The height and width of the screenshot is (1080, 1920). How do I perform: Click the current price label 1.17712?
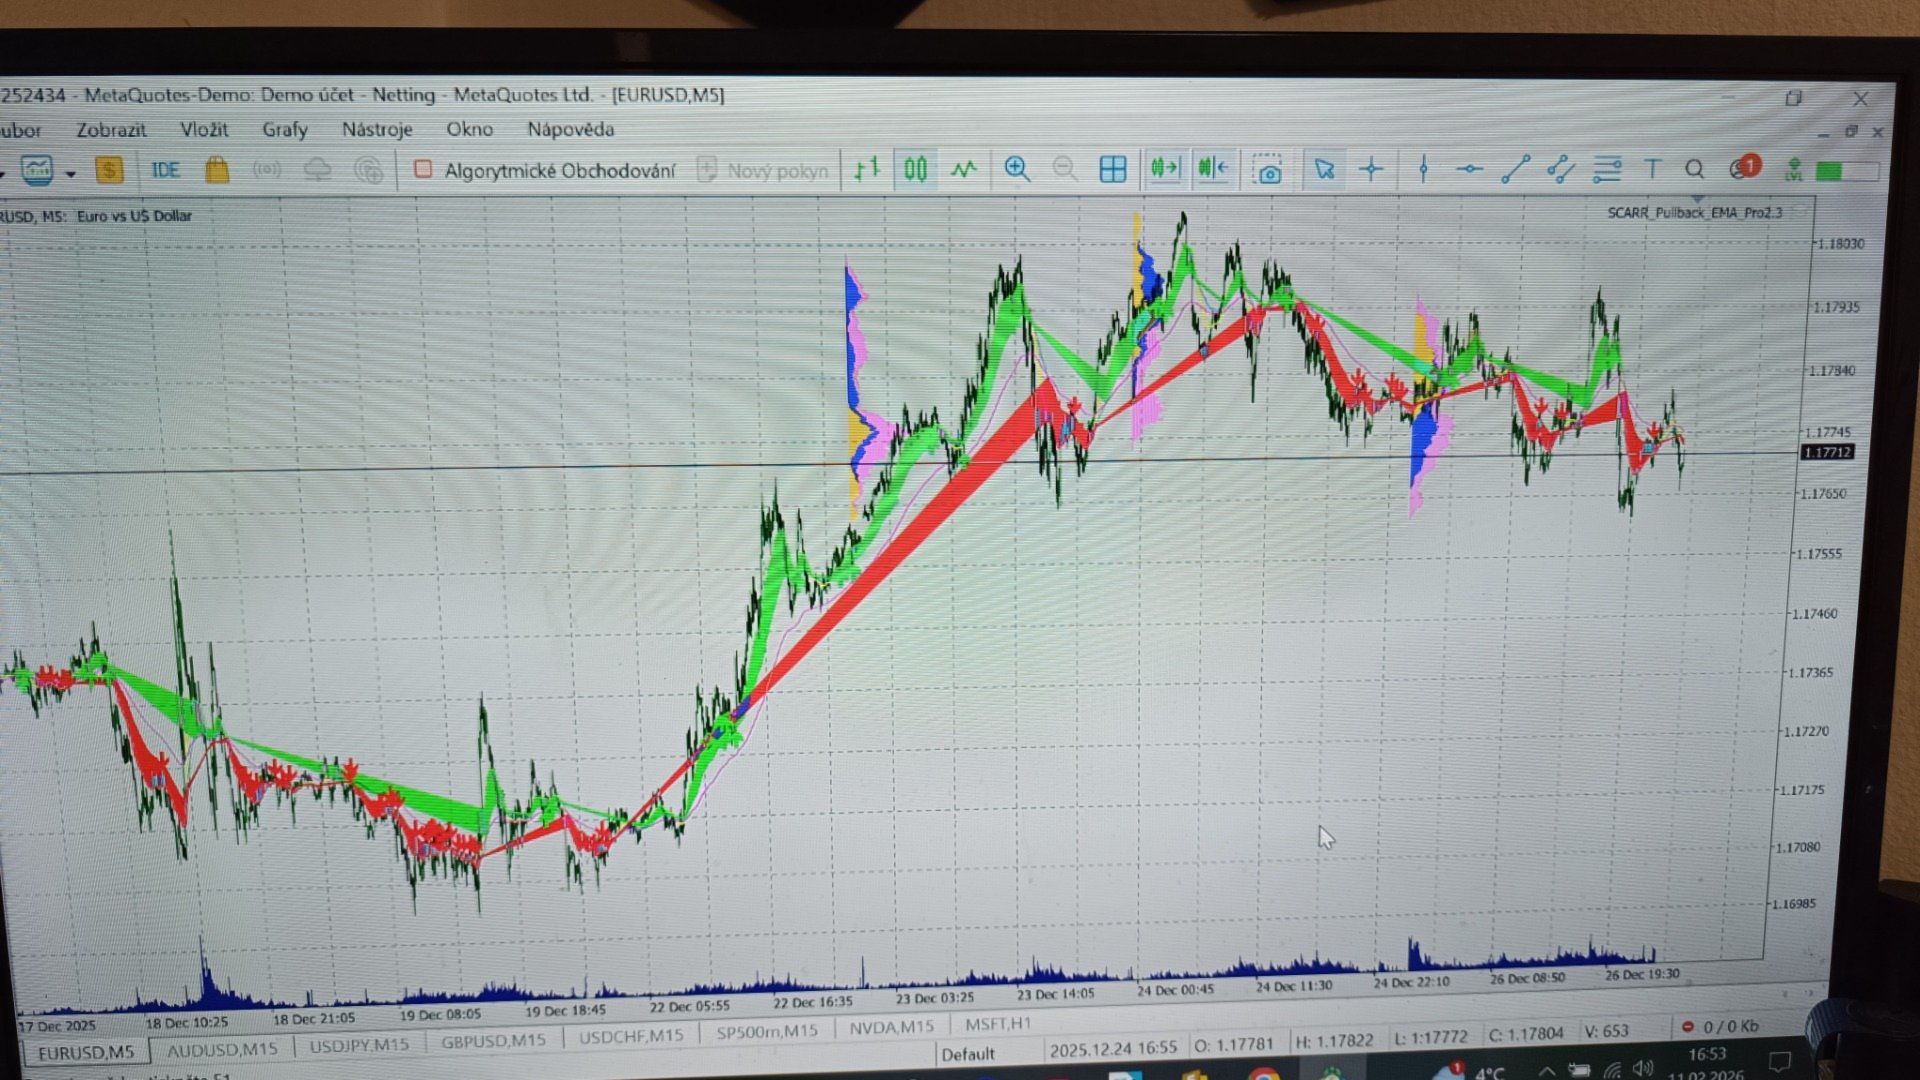(1827, 452)
